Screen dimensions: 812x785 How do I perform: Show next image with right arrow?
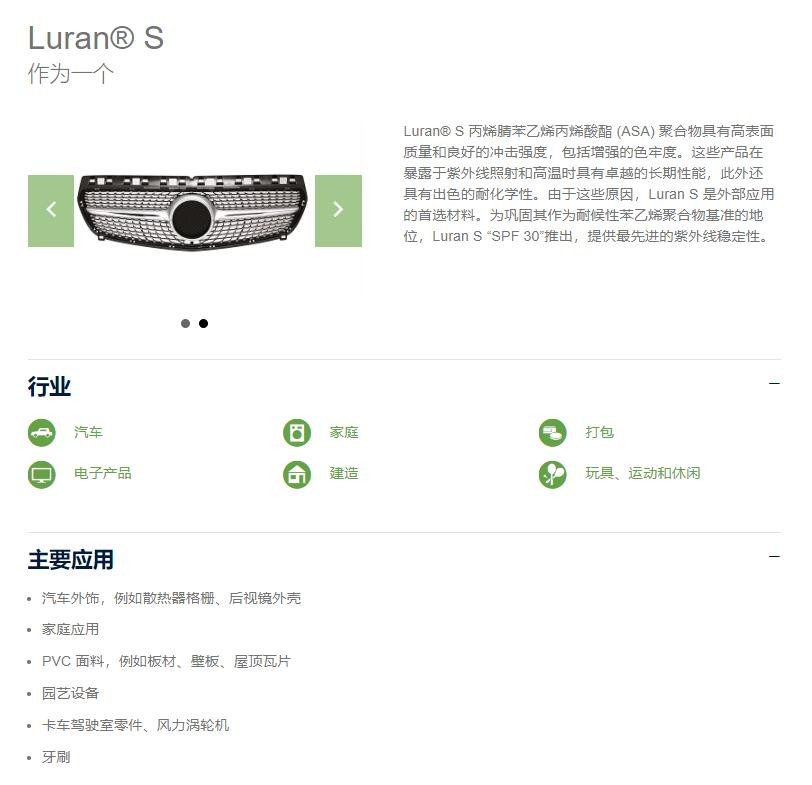coord(338,211)
